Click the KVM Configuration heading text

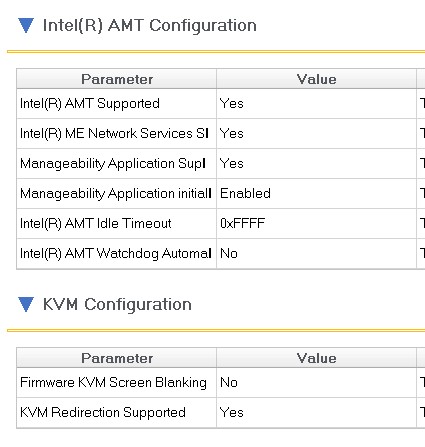click(117, 304)
